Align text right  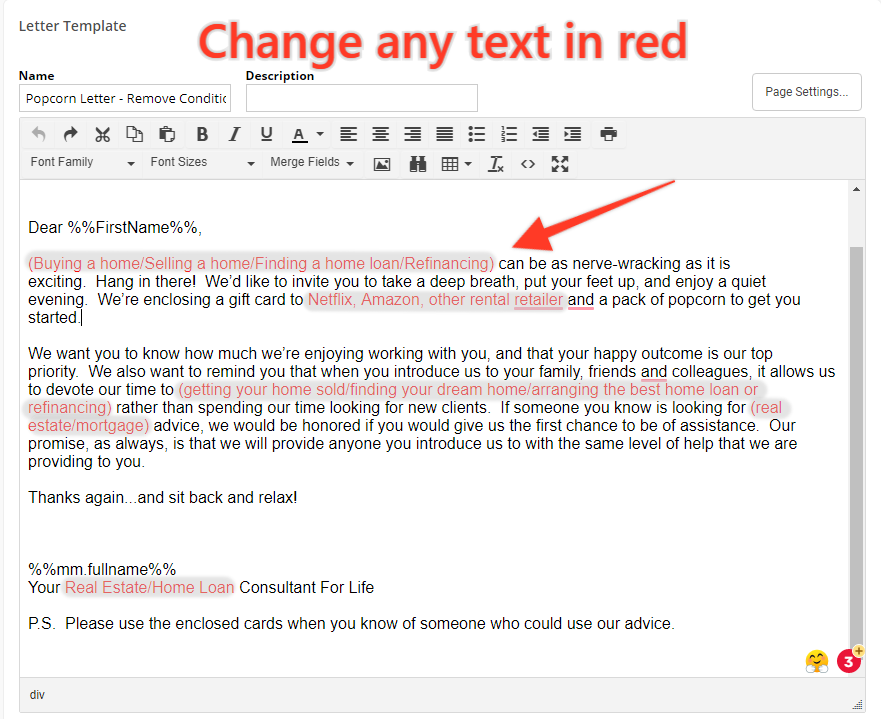[412, 134]
